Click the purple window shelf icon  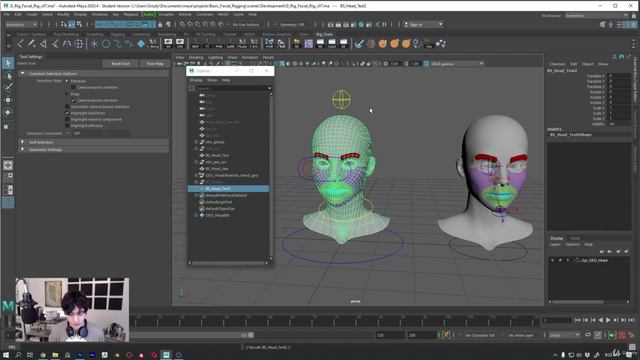tap(309, 44)
